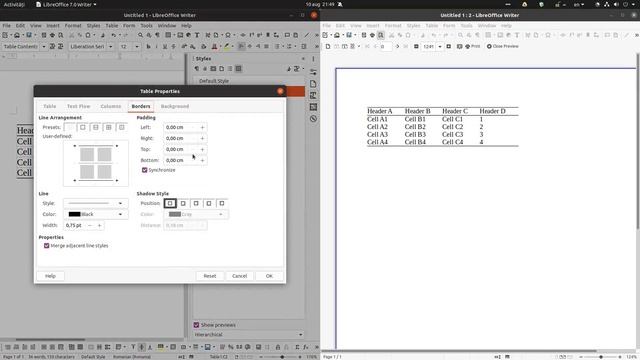
Task: Open keyboard language 'en' indicator in top bar
Action: tap(579, 4)
